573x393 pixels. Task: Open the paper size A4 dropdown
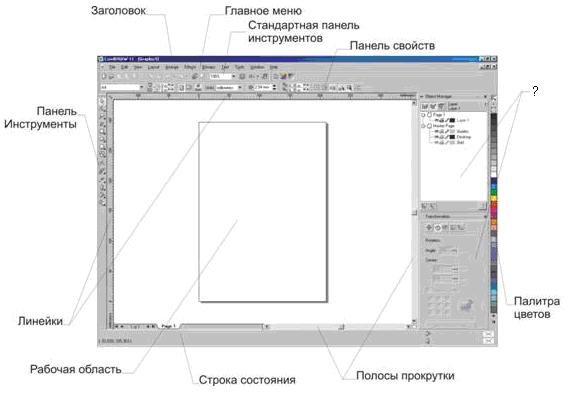point(141,87)
